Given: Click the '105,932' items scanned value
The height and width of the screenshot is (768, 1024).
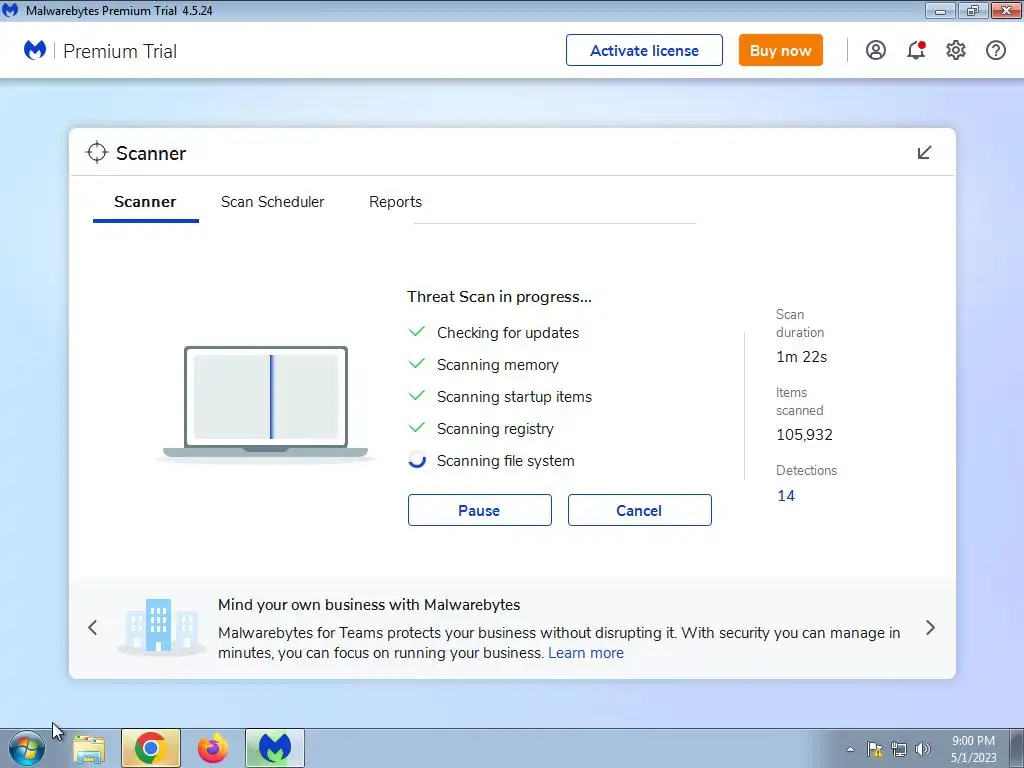Looking at the screenshot, I should pos(804,435).
